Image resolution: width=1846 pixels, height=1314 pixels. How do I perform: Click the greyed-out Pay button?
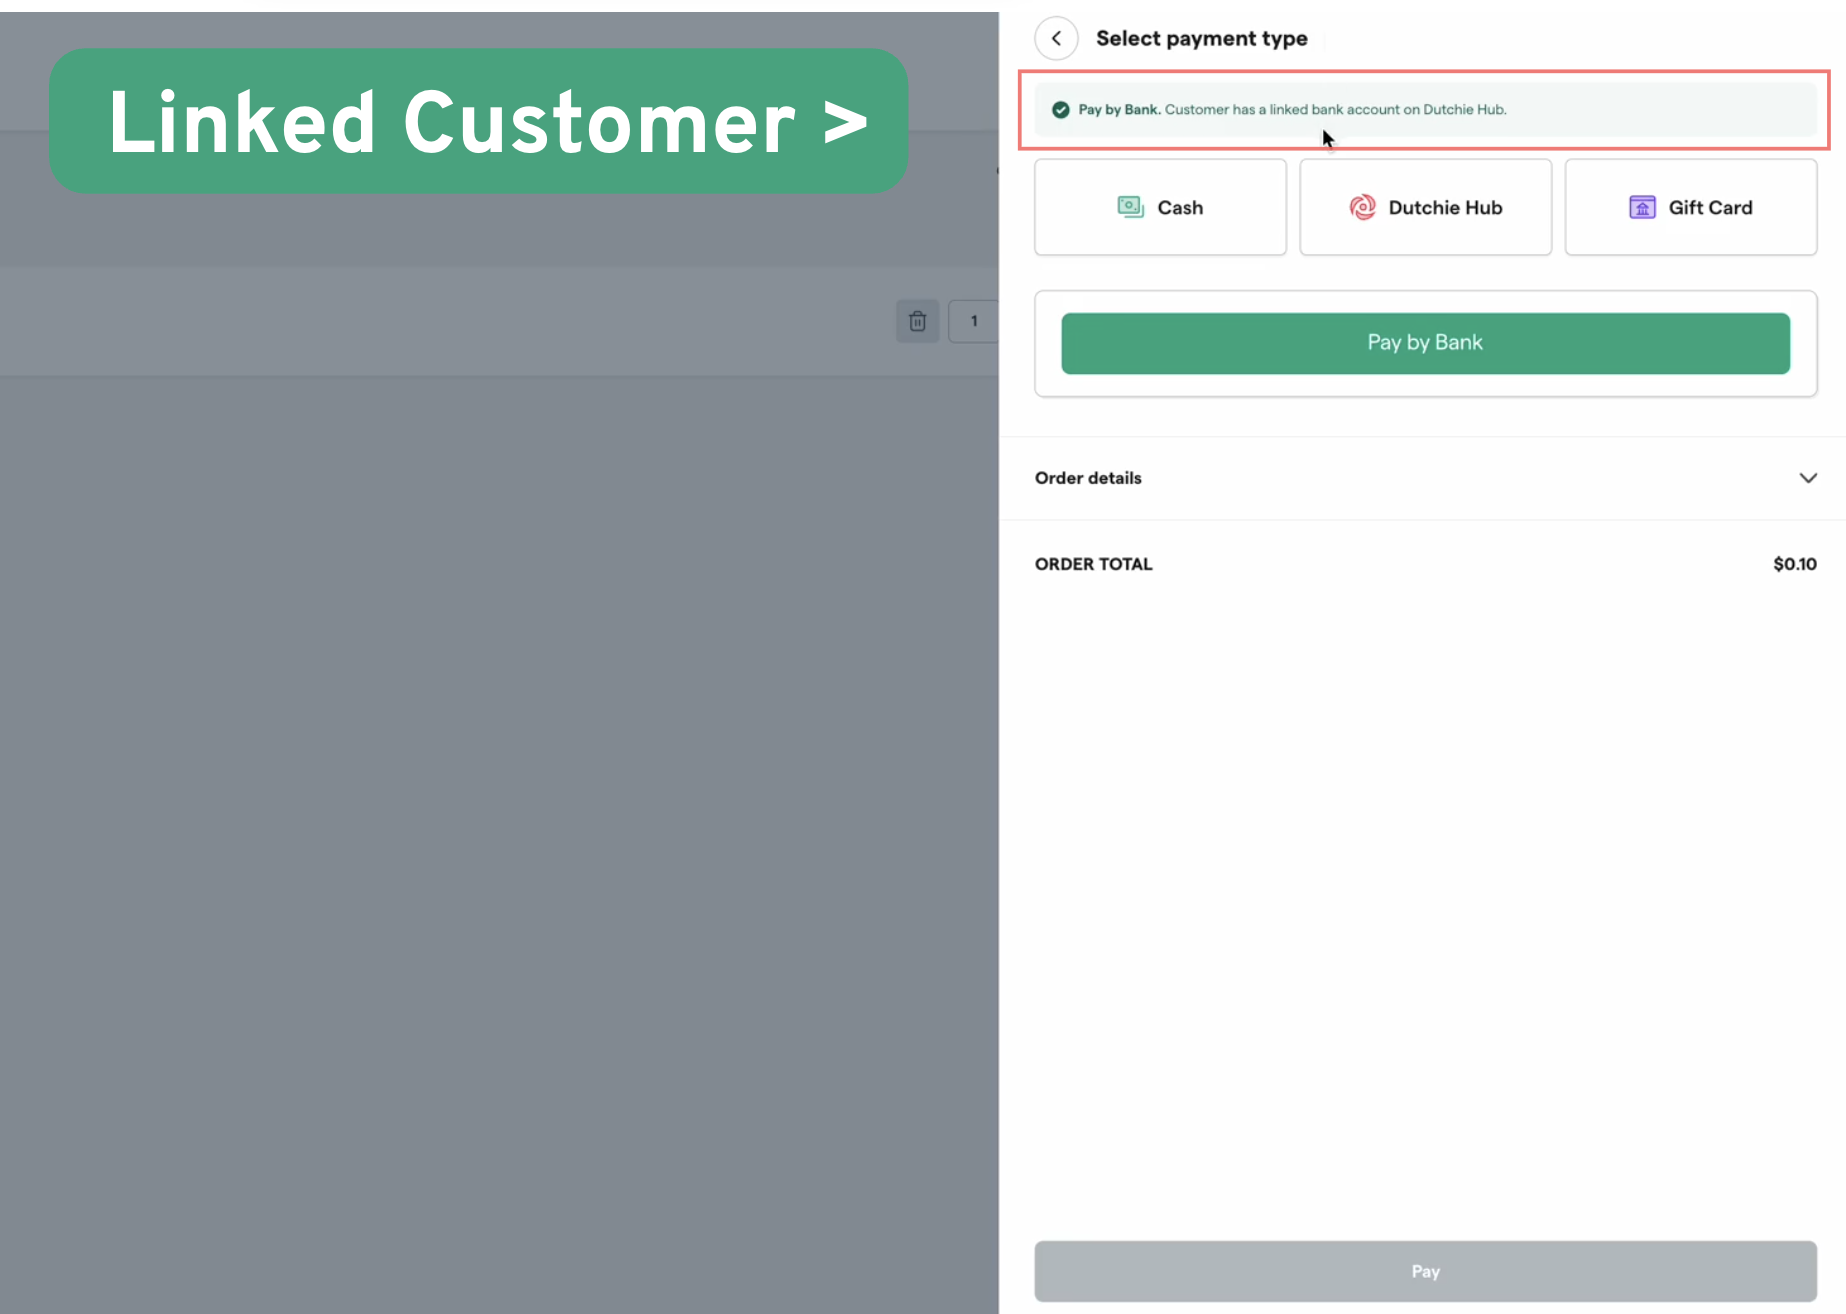click(1425, 1271)
